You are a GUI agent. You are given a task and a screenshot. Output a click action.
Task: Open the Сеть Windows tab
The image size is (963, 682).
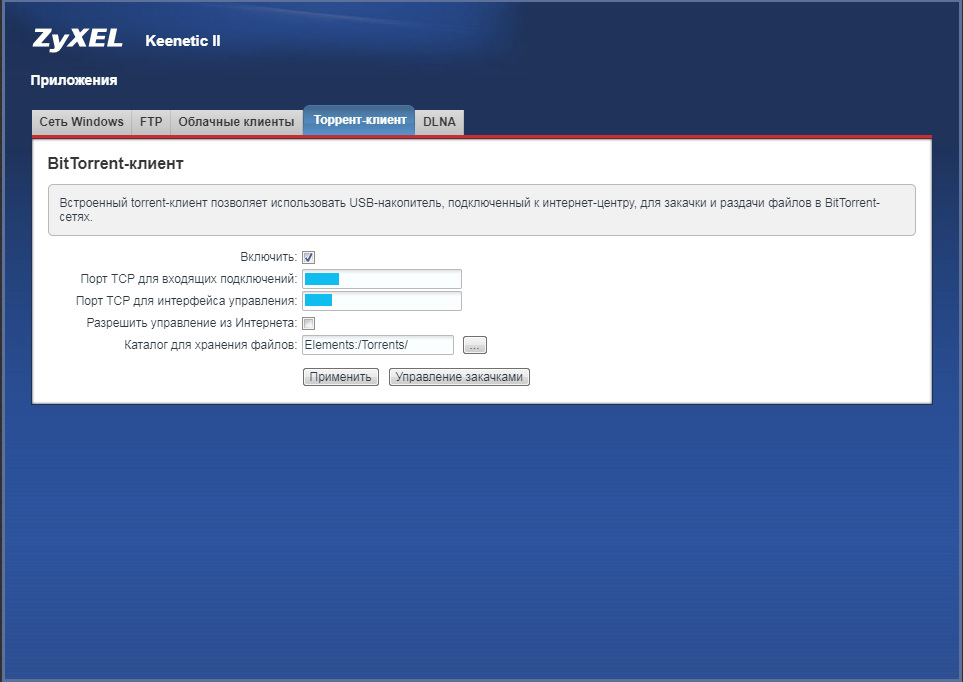[82, 122]
